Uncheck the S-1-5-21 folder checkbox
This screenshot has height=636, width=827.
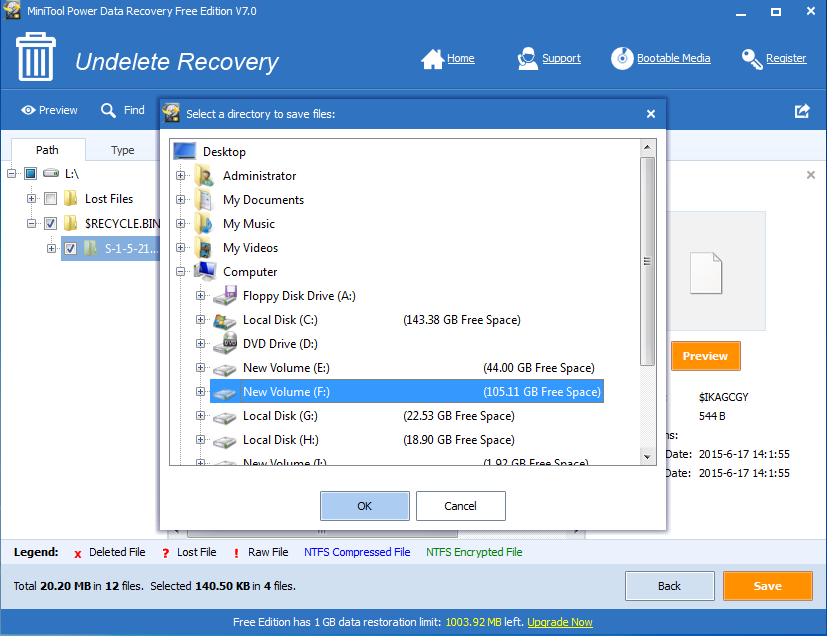click(x=70, y=248)
